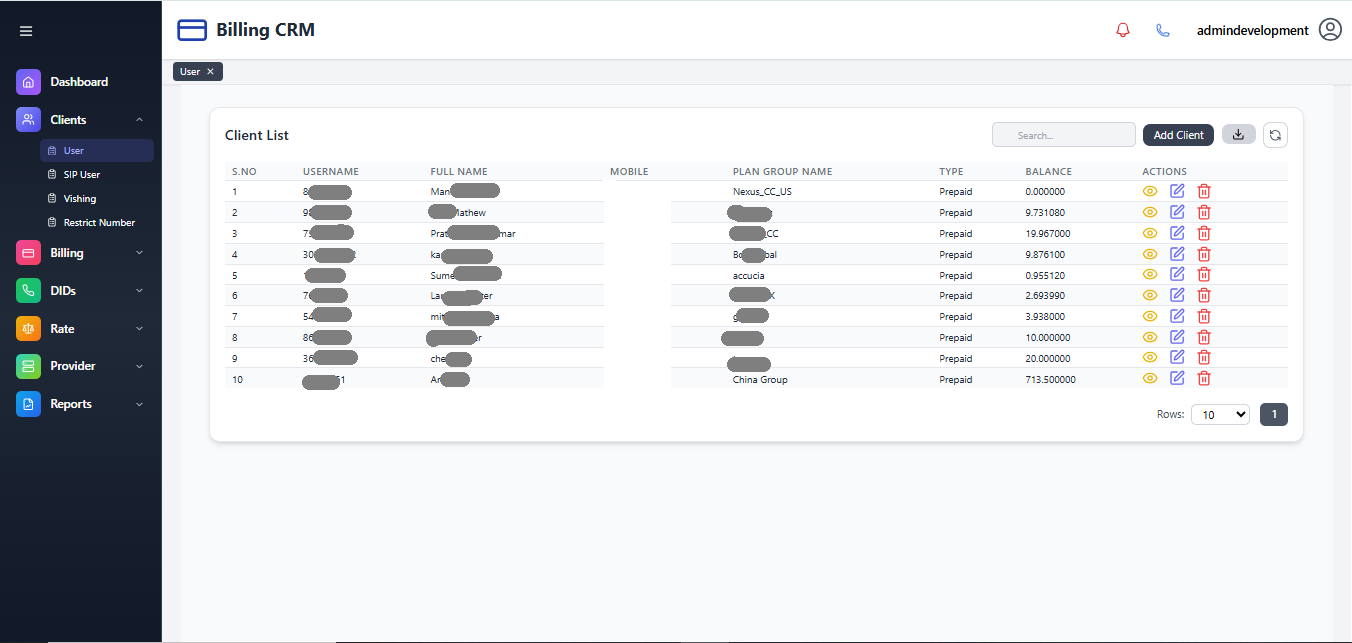Click the download export icon button
The width and height of the screenshot is (1352, 643).
(x=1238, y=135)
